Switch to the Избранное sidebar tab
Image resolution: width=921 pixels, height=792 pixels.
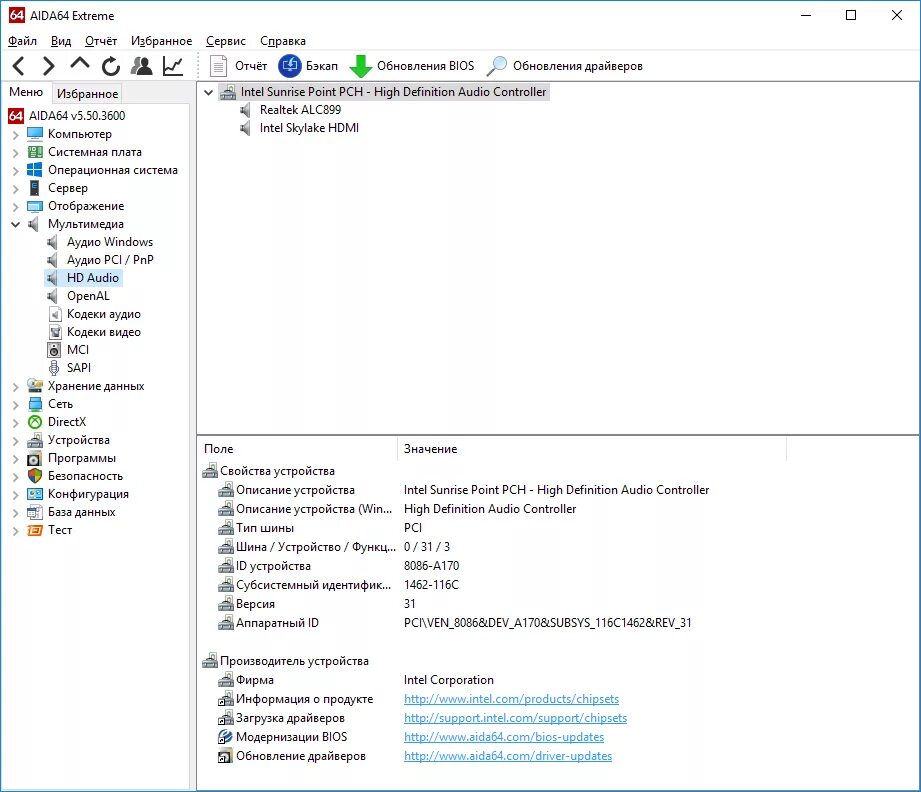88,93
